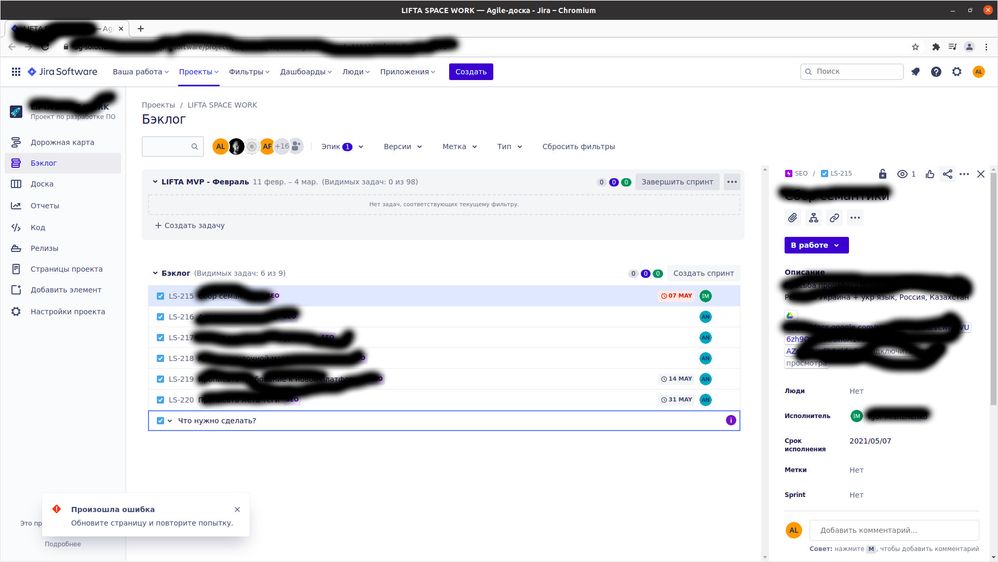The image size is (998, 562).
Task: Open Релизы in sidebar
Action: (62, 248)
